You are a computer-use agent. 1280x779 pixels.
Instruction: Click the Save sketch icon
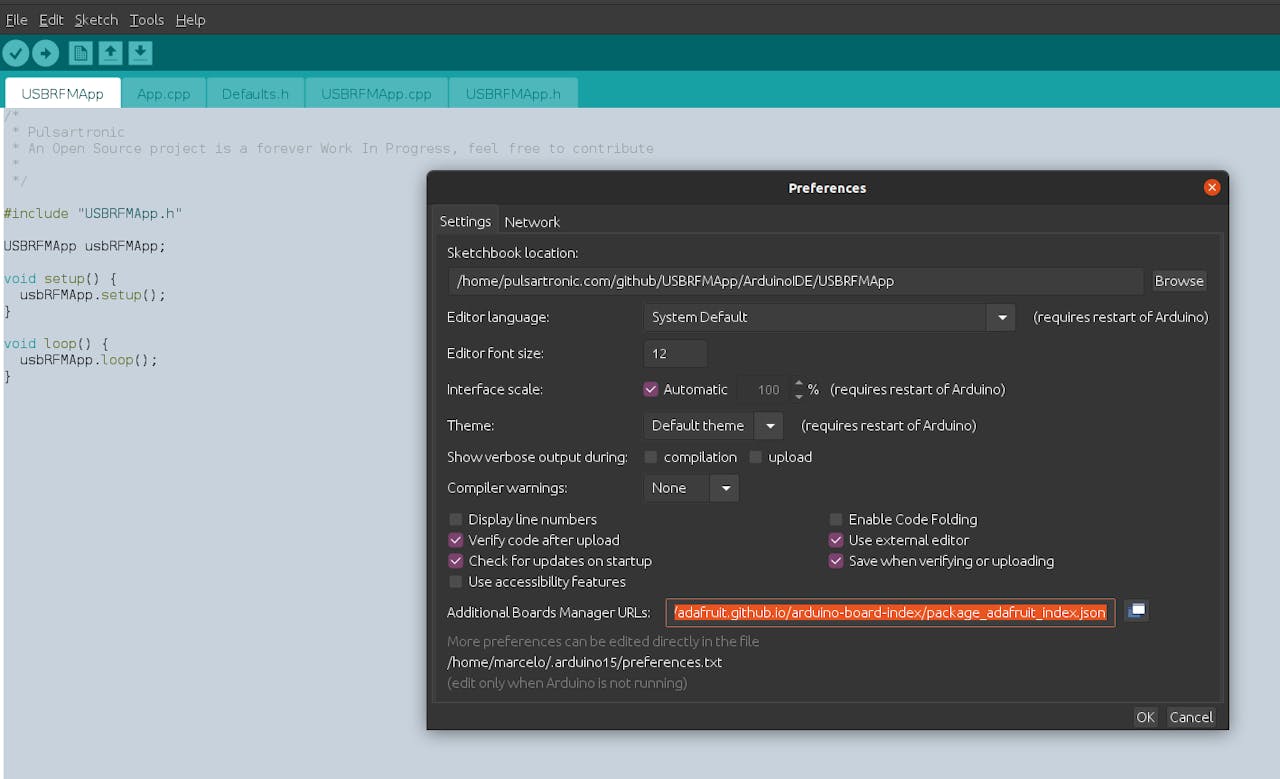point(140,53)
